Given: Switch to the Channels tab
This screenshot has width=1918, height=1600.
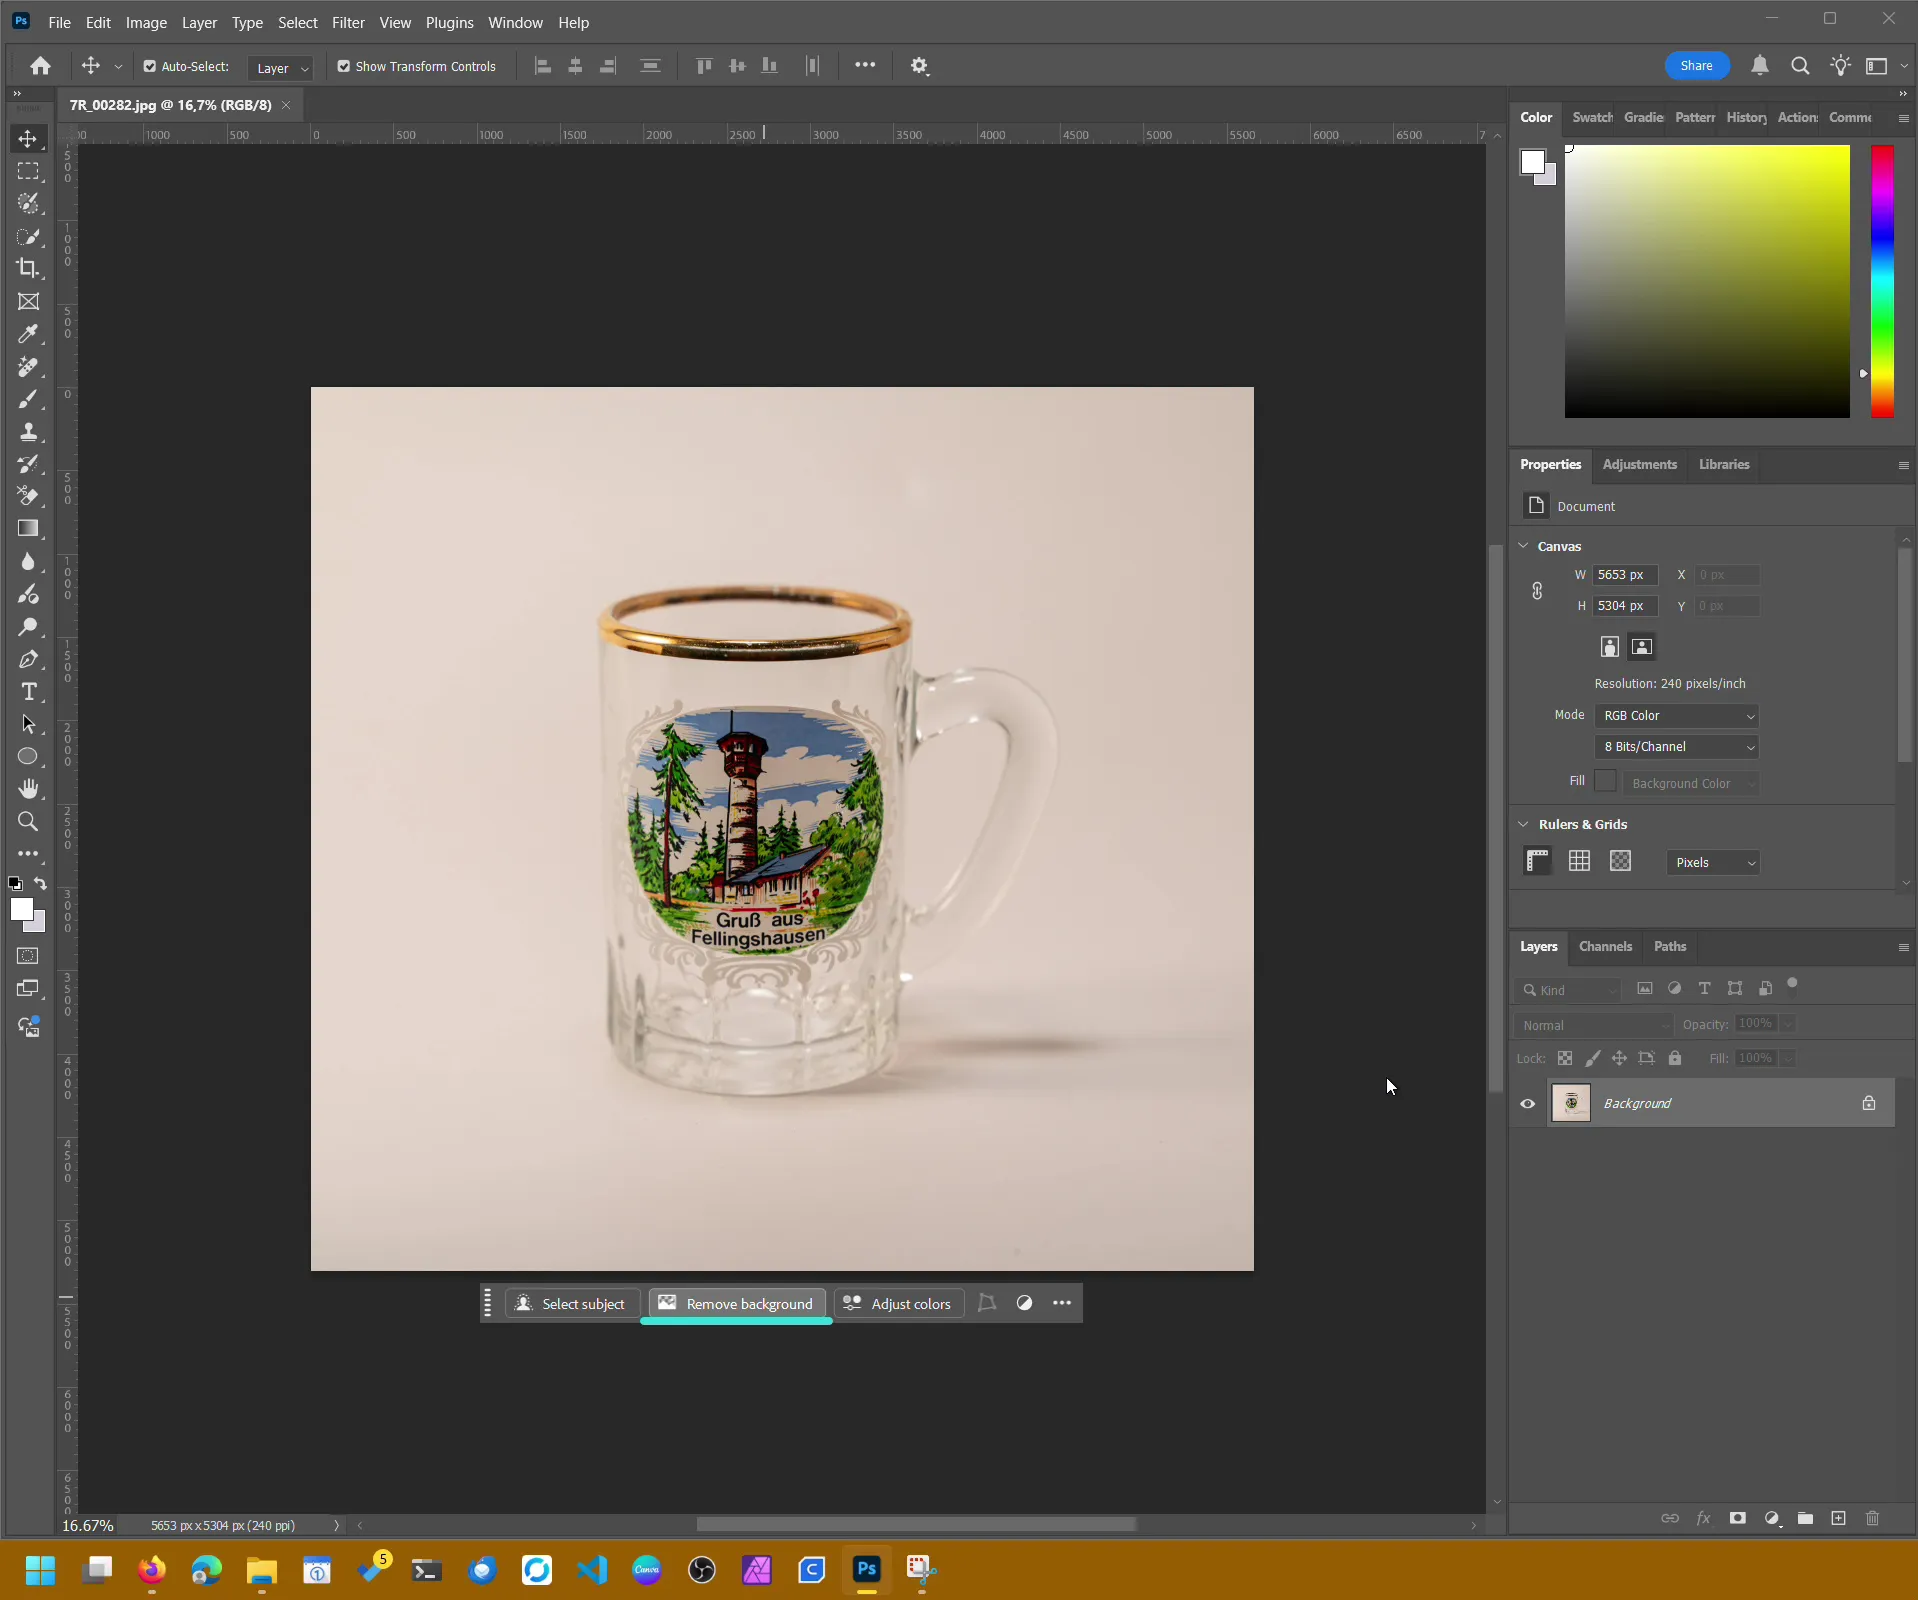Looking at the screenshot, I should 1604,946.
